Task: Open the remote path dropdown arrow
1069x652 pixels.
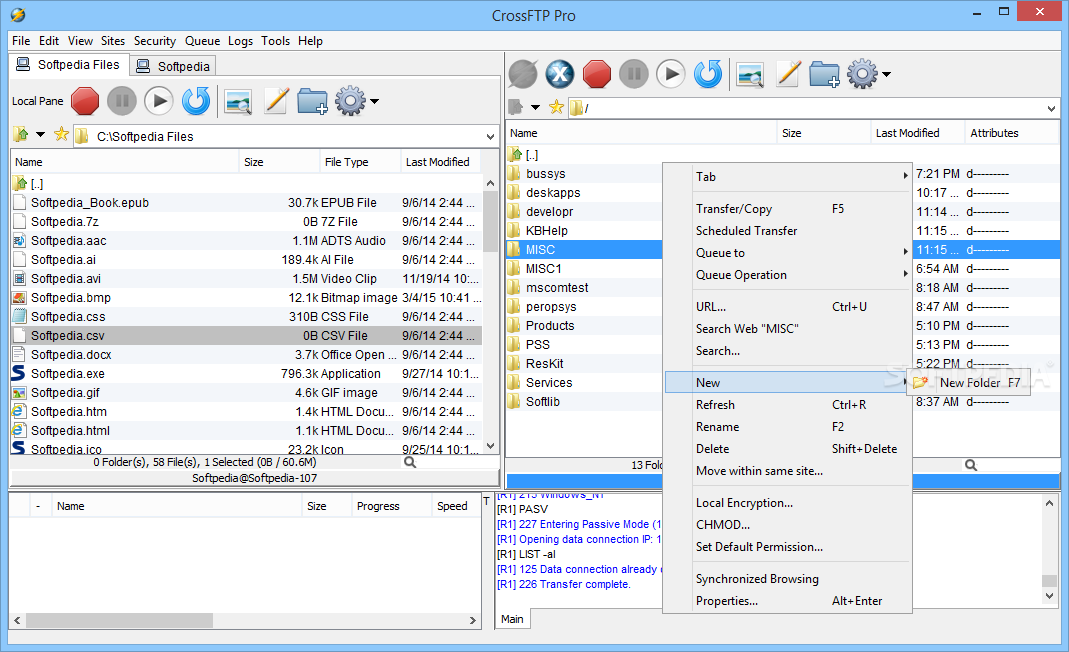Action: pyautogui.click(x=1051, y=108)
